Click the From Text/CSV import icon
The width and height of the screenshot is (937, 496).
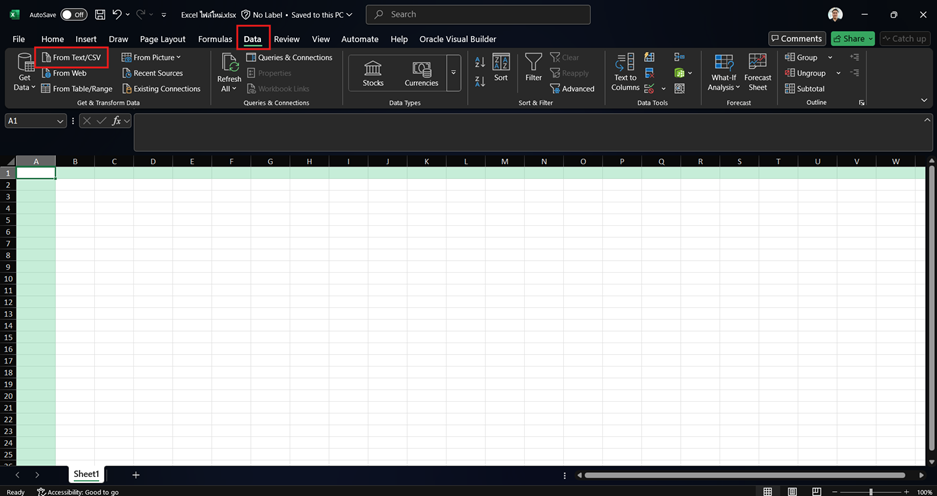45,58
